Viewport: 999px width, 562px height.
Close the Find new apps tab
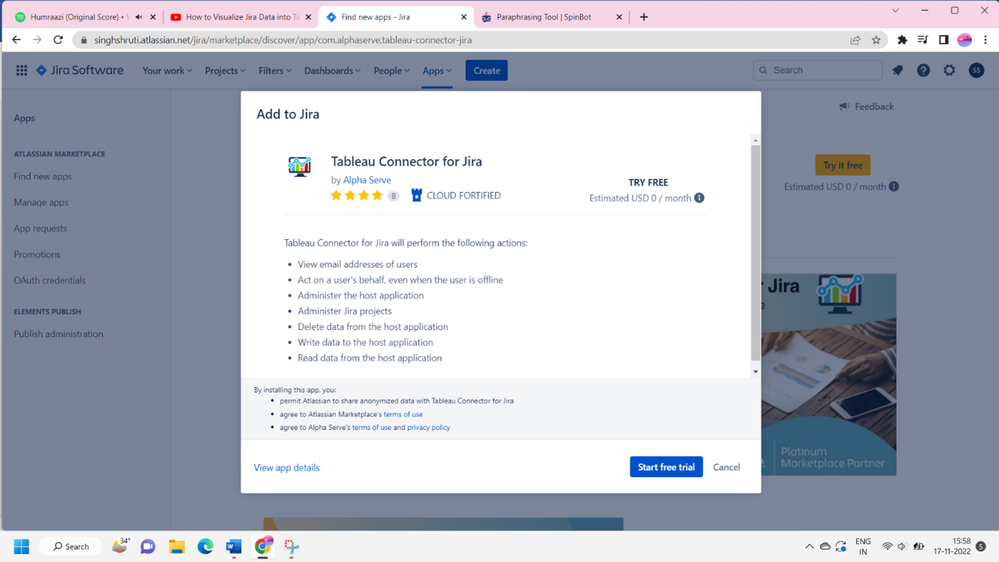point(463,17)
